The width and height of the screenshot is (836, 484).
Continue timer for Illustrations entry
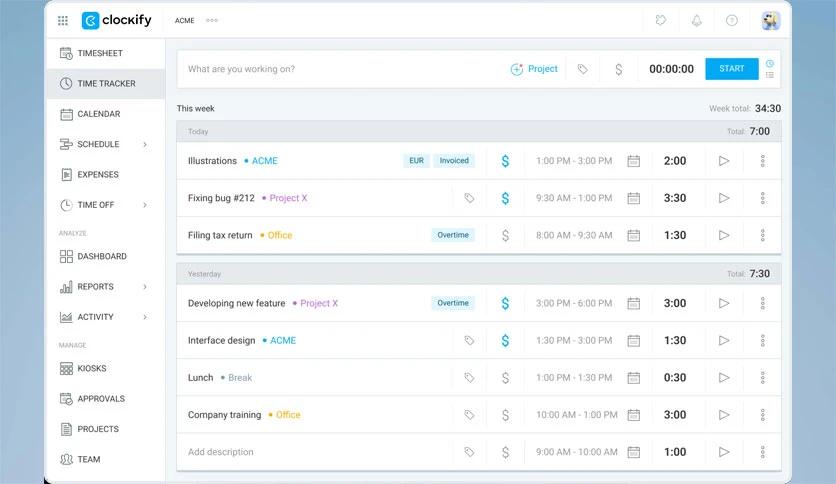(724, 161)
